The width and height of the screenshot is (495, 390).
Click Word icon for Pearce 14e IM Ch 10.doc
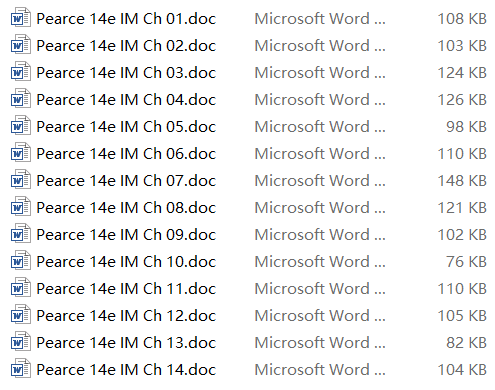21,261
